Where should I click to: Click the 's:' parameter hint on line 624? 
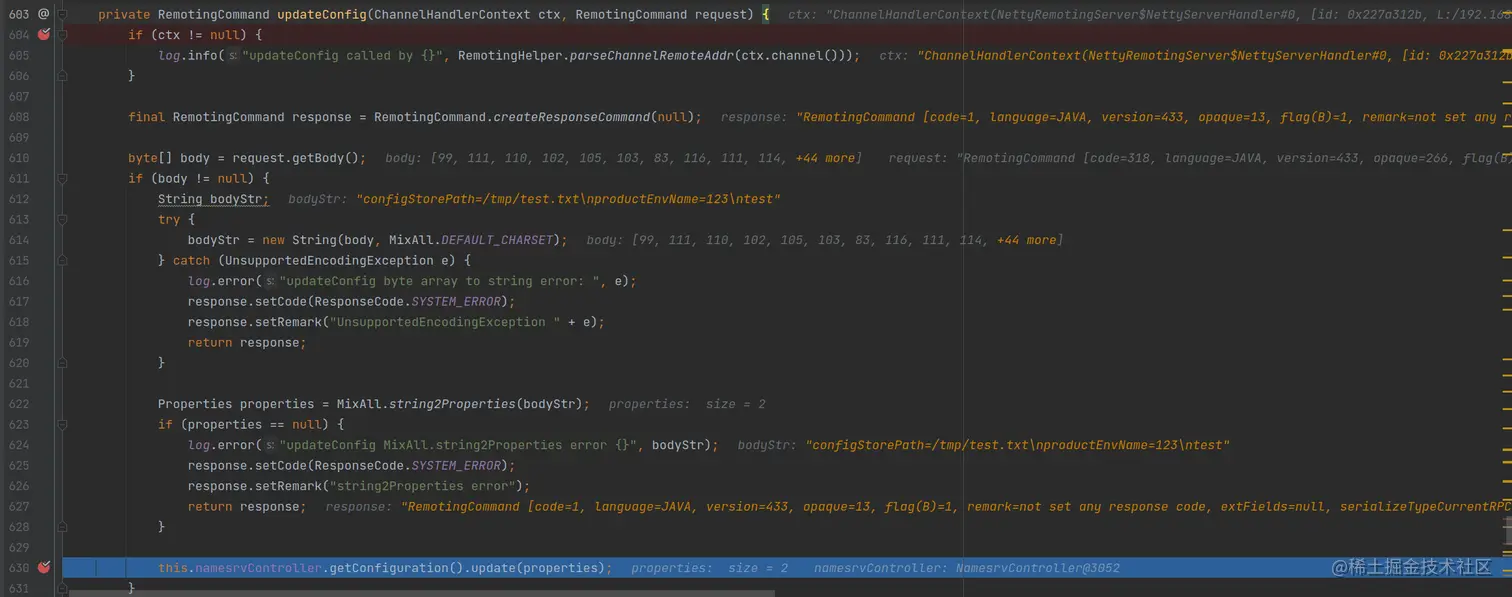pos(269,445)
